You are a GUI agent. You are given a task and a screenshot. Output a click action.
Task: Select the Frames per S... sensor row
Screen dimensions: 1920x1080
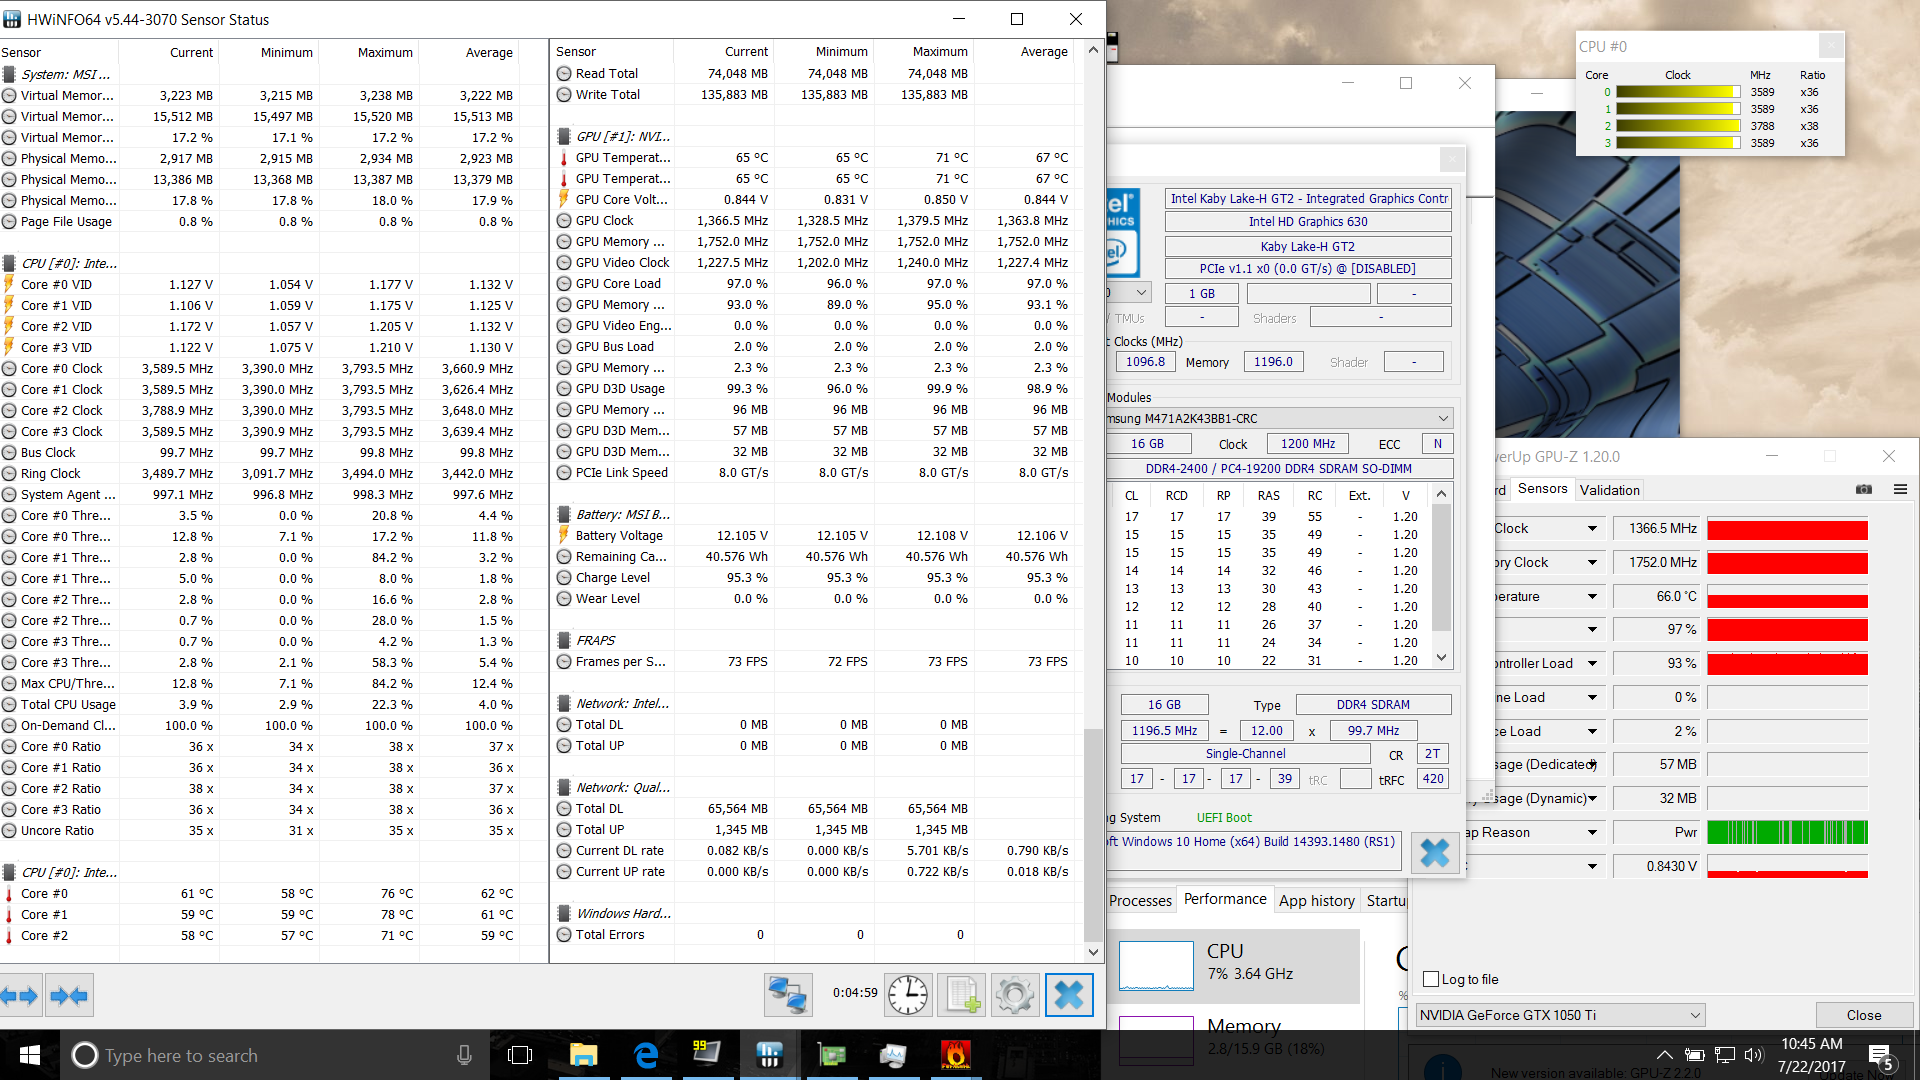pos(813,662)
